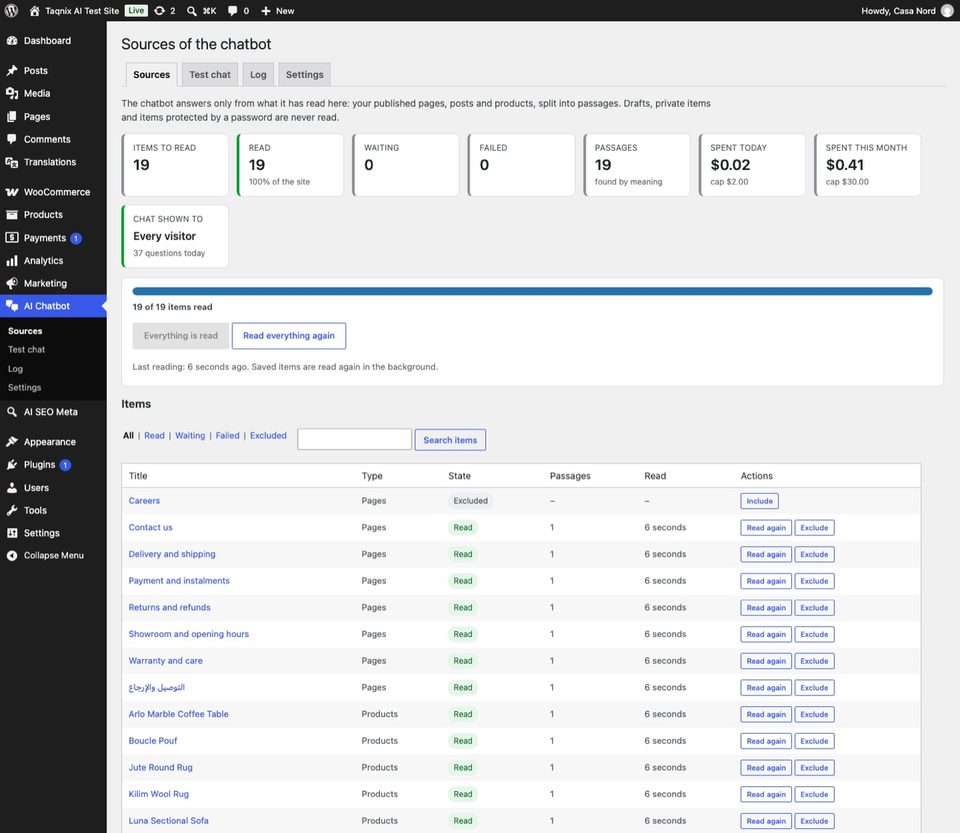Open the Returns and refunds link

[x=170, y=608]
